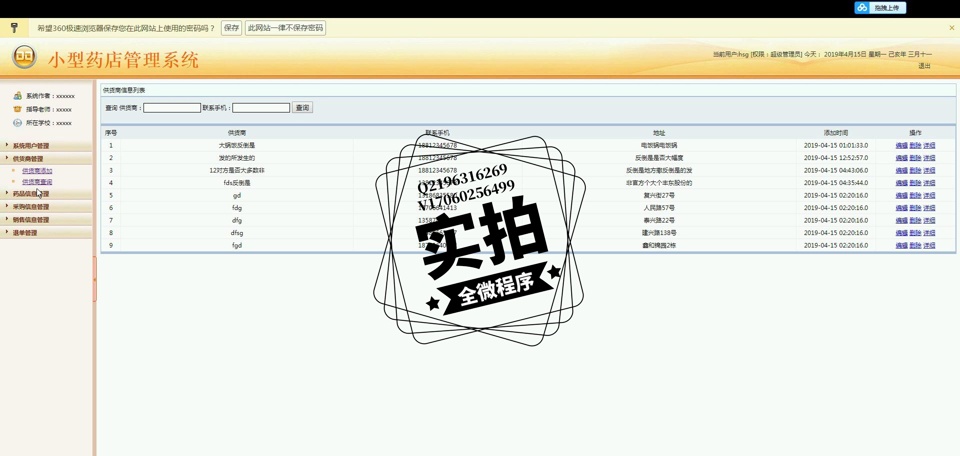Click the key icon in password bar
The width and height of the screenshot is (960, 456).
click(14, 28)
